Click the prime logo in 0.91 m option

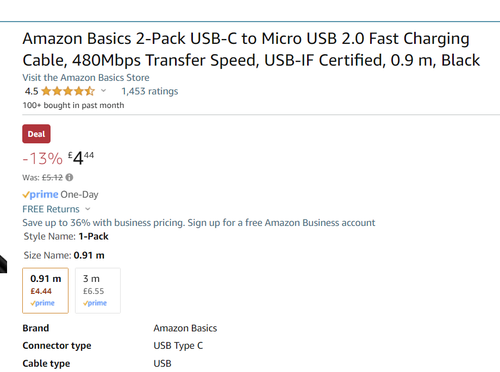pyautogui.click(x=42, y=303)
